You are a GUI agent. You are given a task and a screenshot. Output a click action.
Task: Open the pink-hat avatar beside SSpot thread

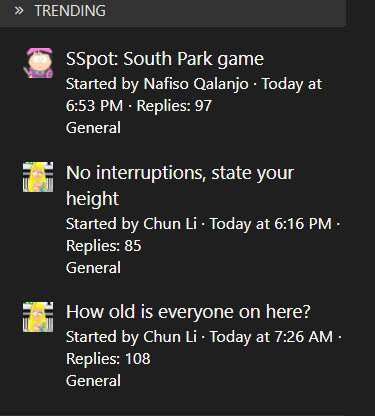pos(38,63)
